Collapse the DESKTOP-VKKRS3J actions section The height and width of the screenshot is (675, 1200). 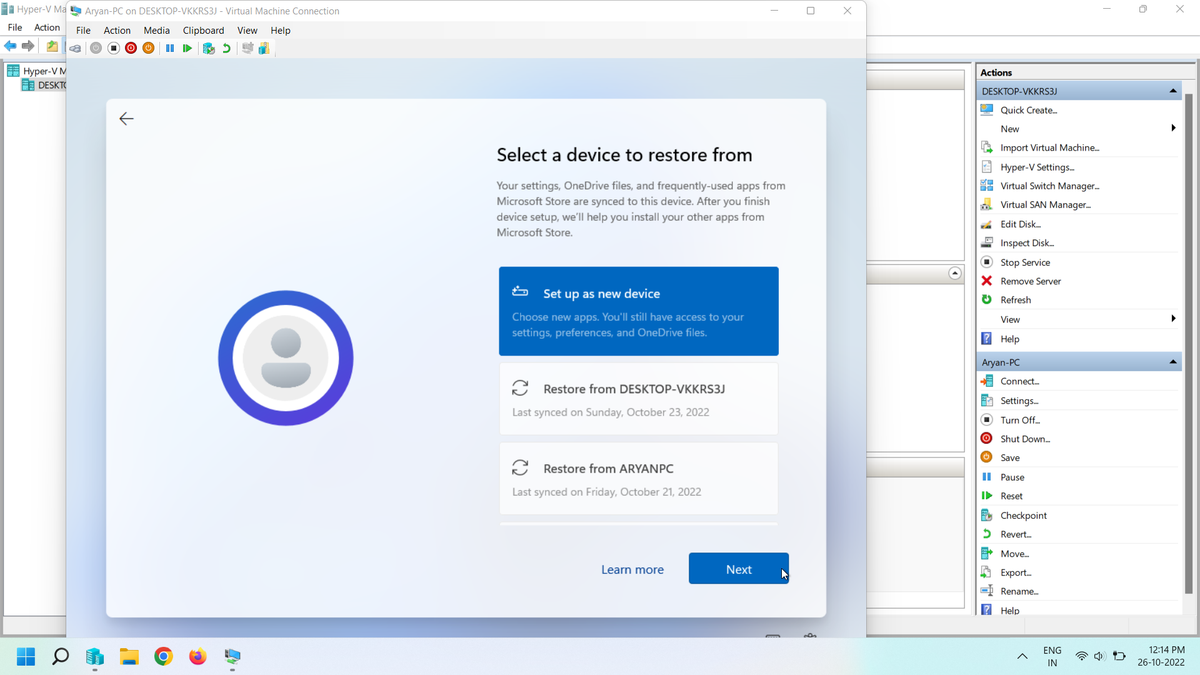[1173, 91]
